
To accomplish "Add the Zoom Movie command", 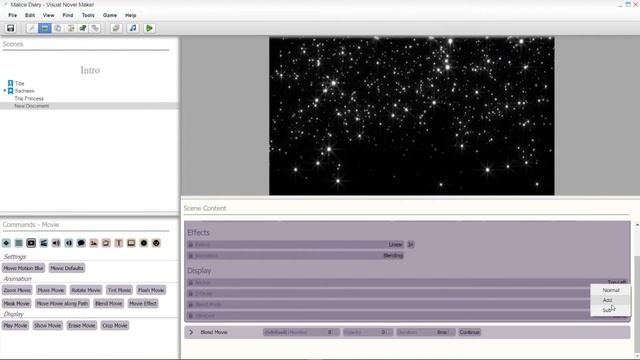I will tap(17, 290).
